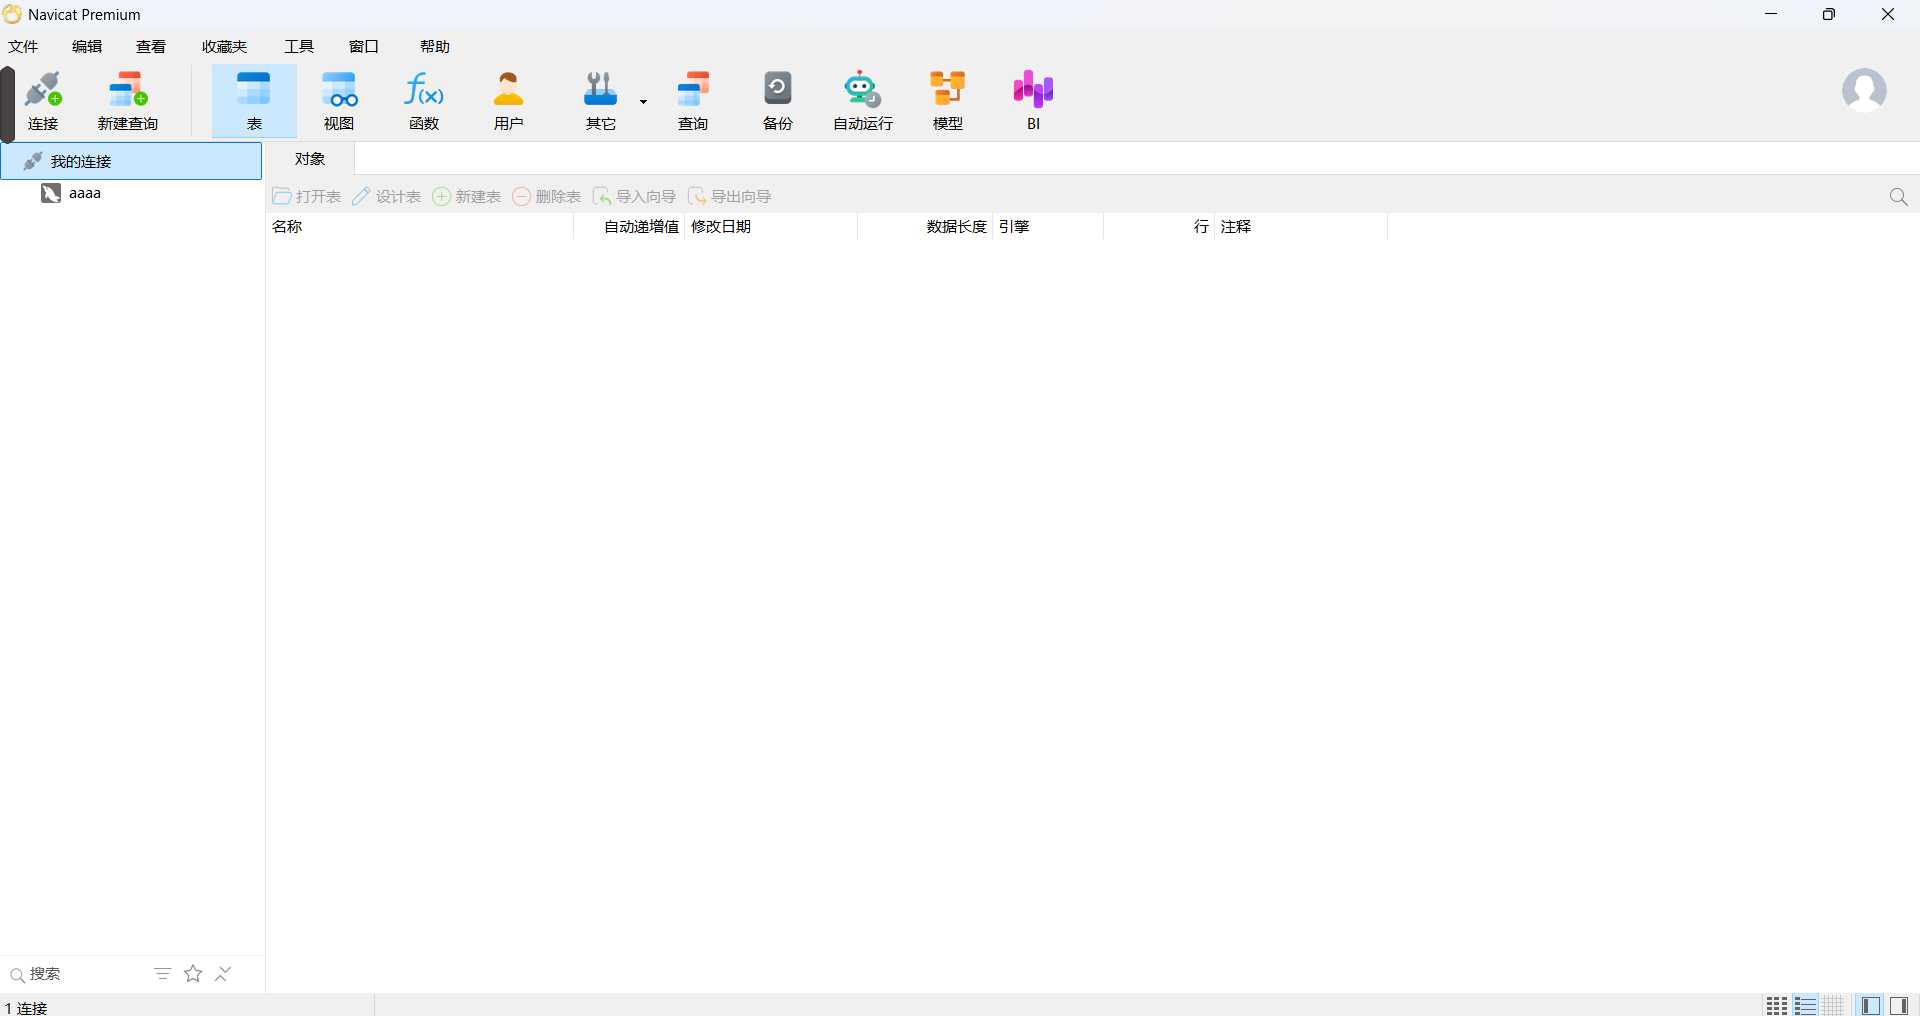Toggle the right information pane visibility
Viewport: 1920px width, 1016px height.
(x=1899, y=1006)
